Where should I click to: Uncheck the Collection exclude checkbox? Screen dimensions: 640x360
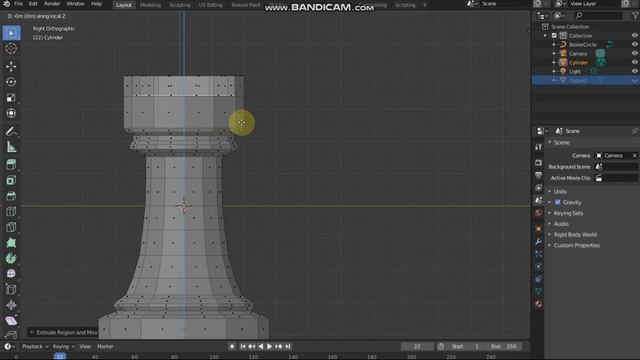(x=554, y=36)
